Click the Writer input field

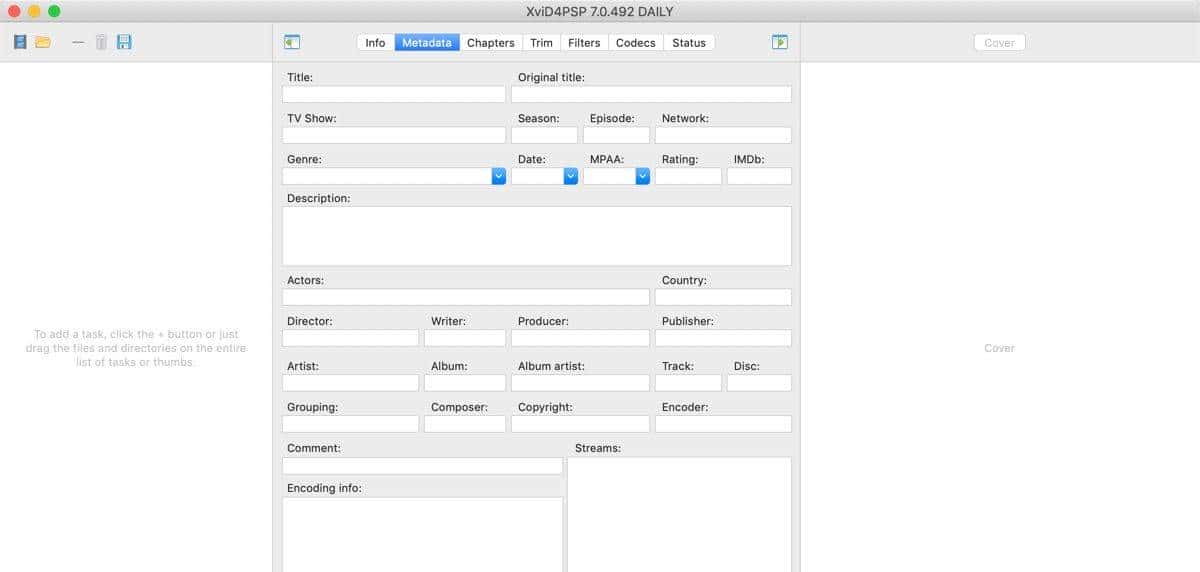(x=465, y=338)
